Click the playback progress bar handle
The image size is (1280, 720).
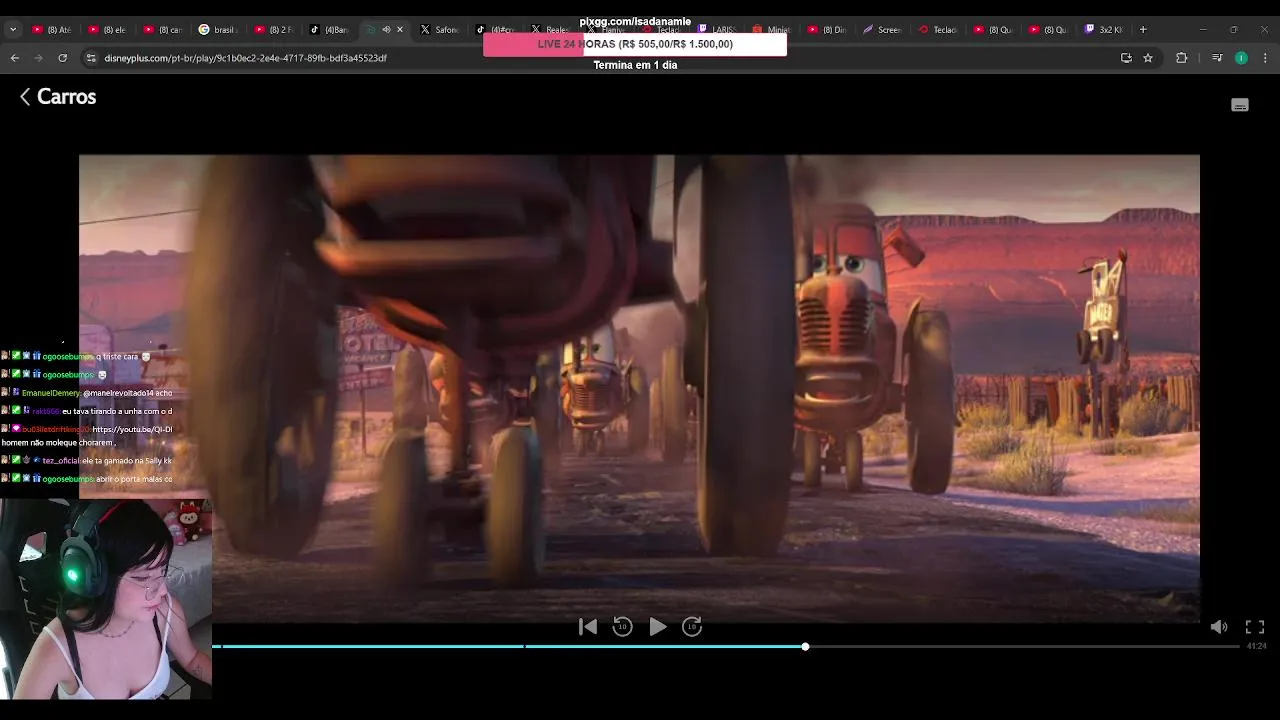pyautogui.click(x=805, y=647)
